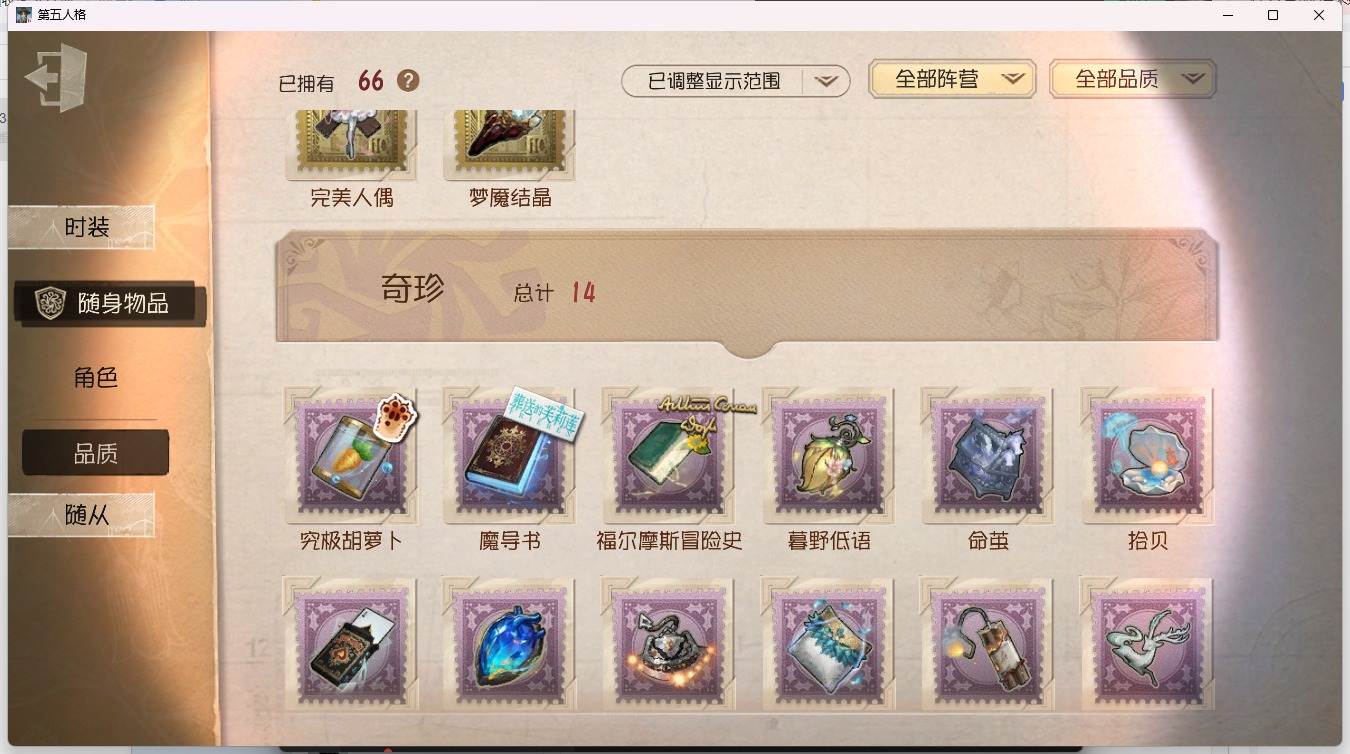The width and height of the screenshot is (1350, 754).
Task: Click the exit door icon
Action: click(55, 77)
